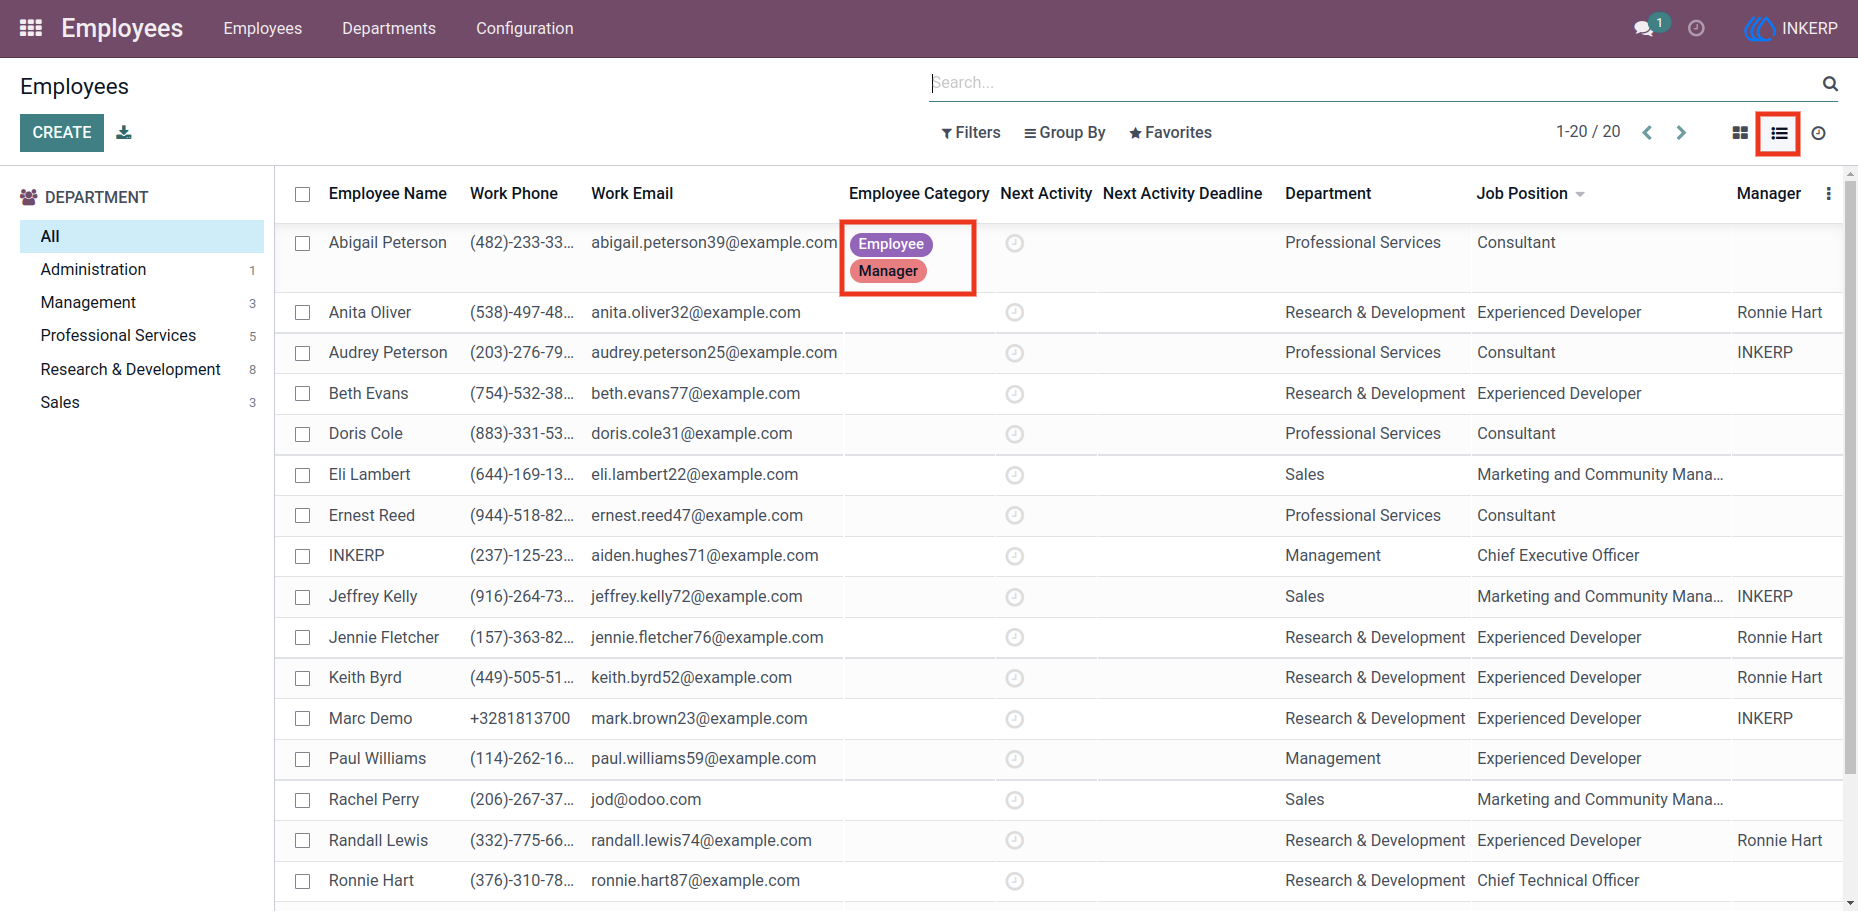
Task: Tick the select-all checkbox in header
Action: tap(303, 194)
